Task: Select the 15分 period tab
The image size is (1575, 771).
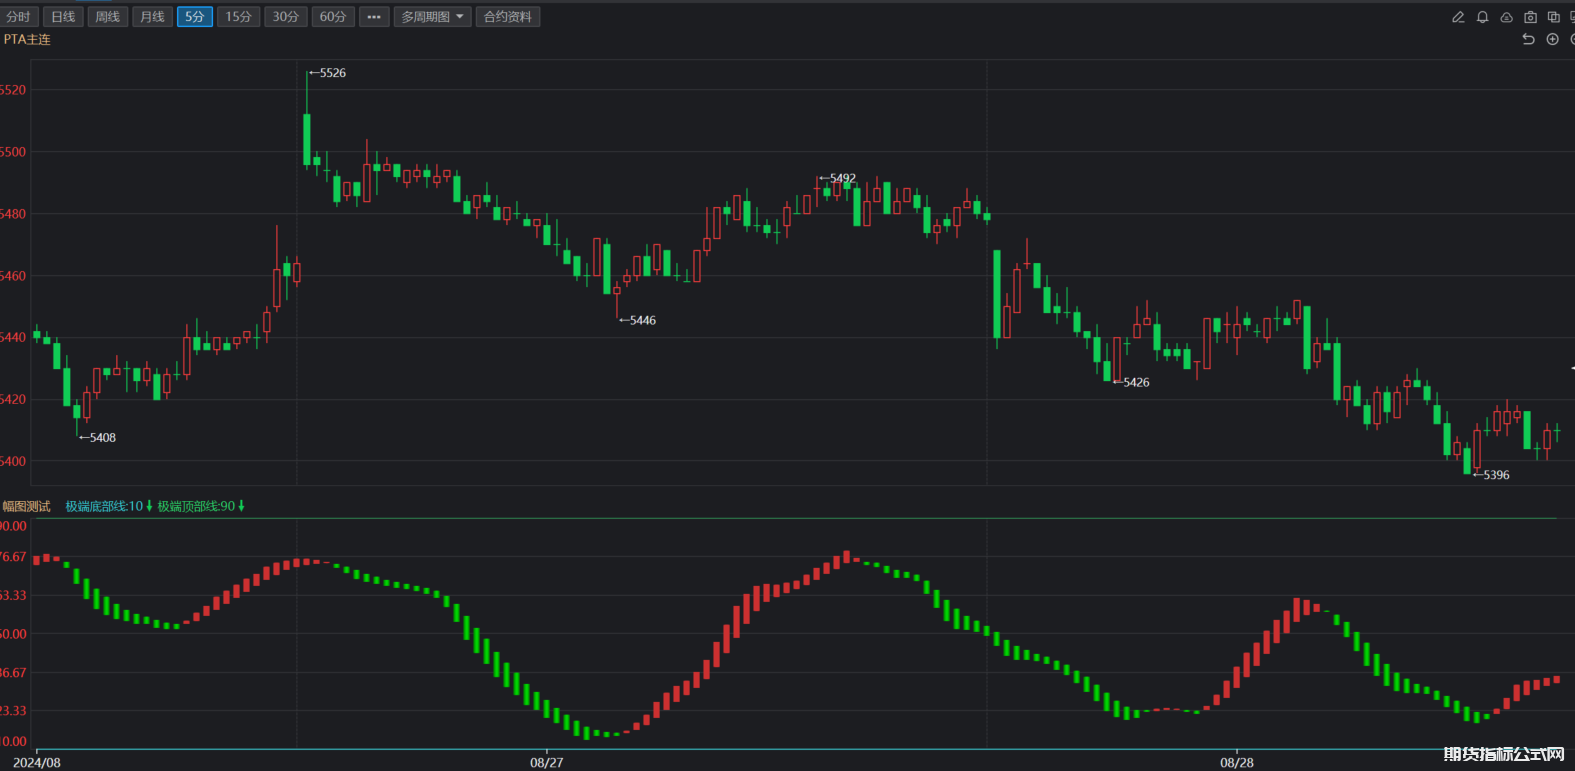Action: coord(238,17)
